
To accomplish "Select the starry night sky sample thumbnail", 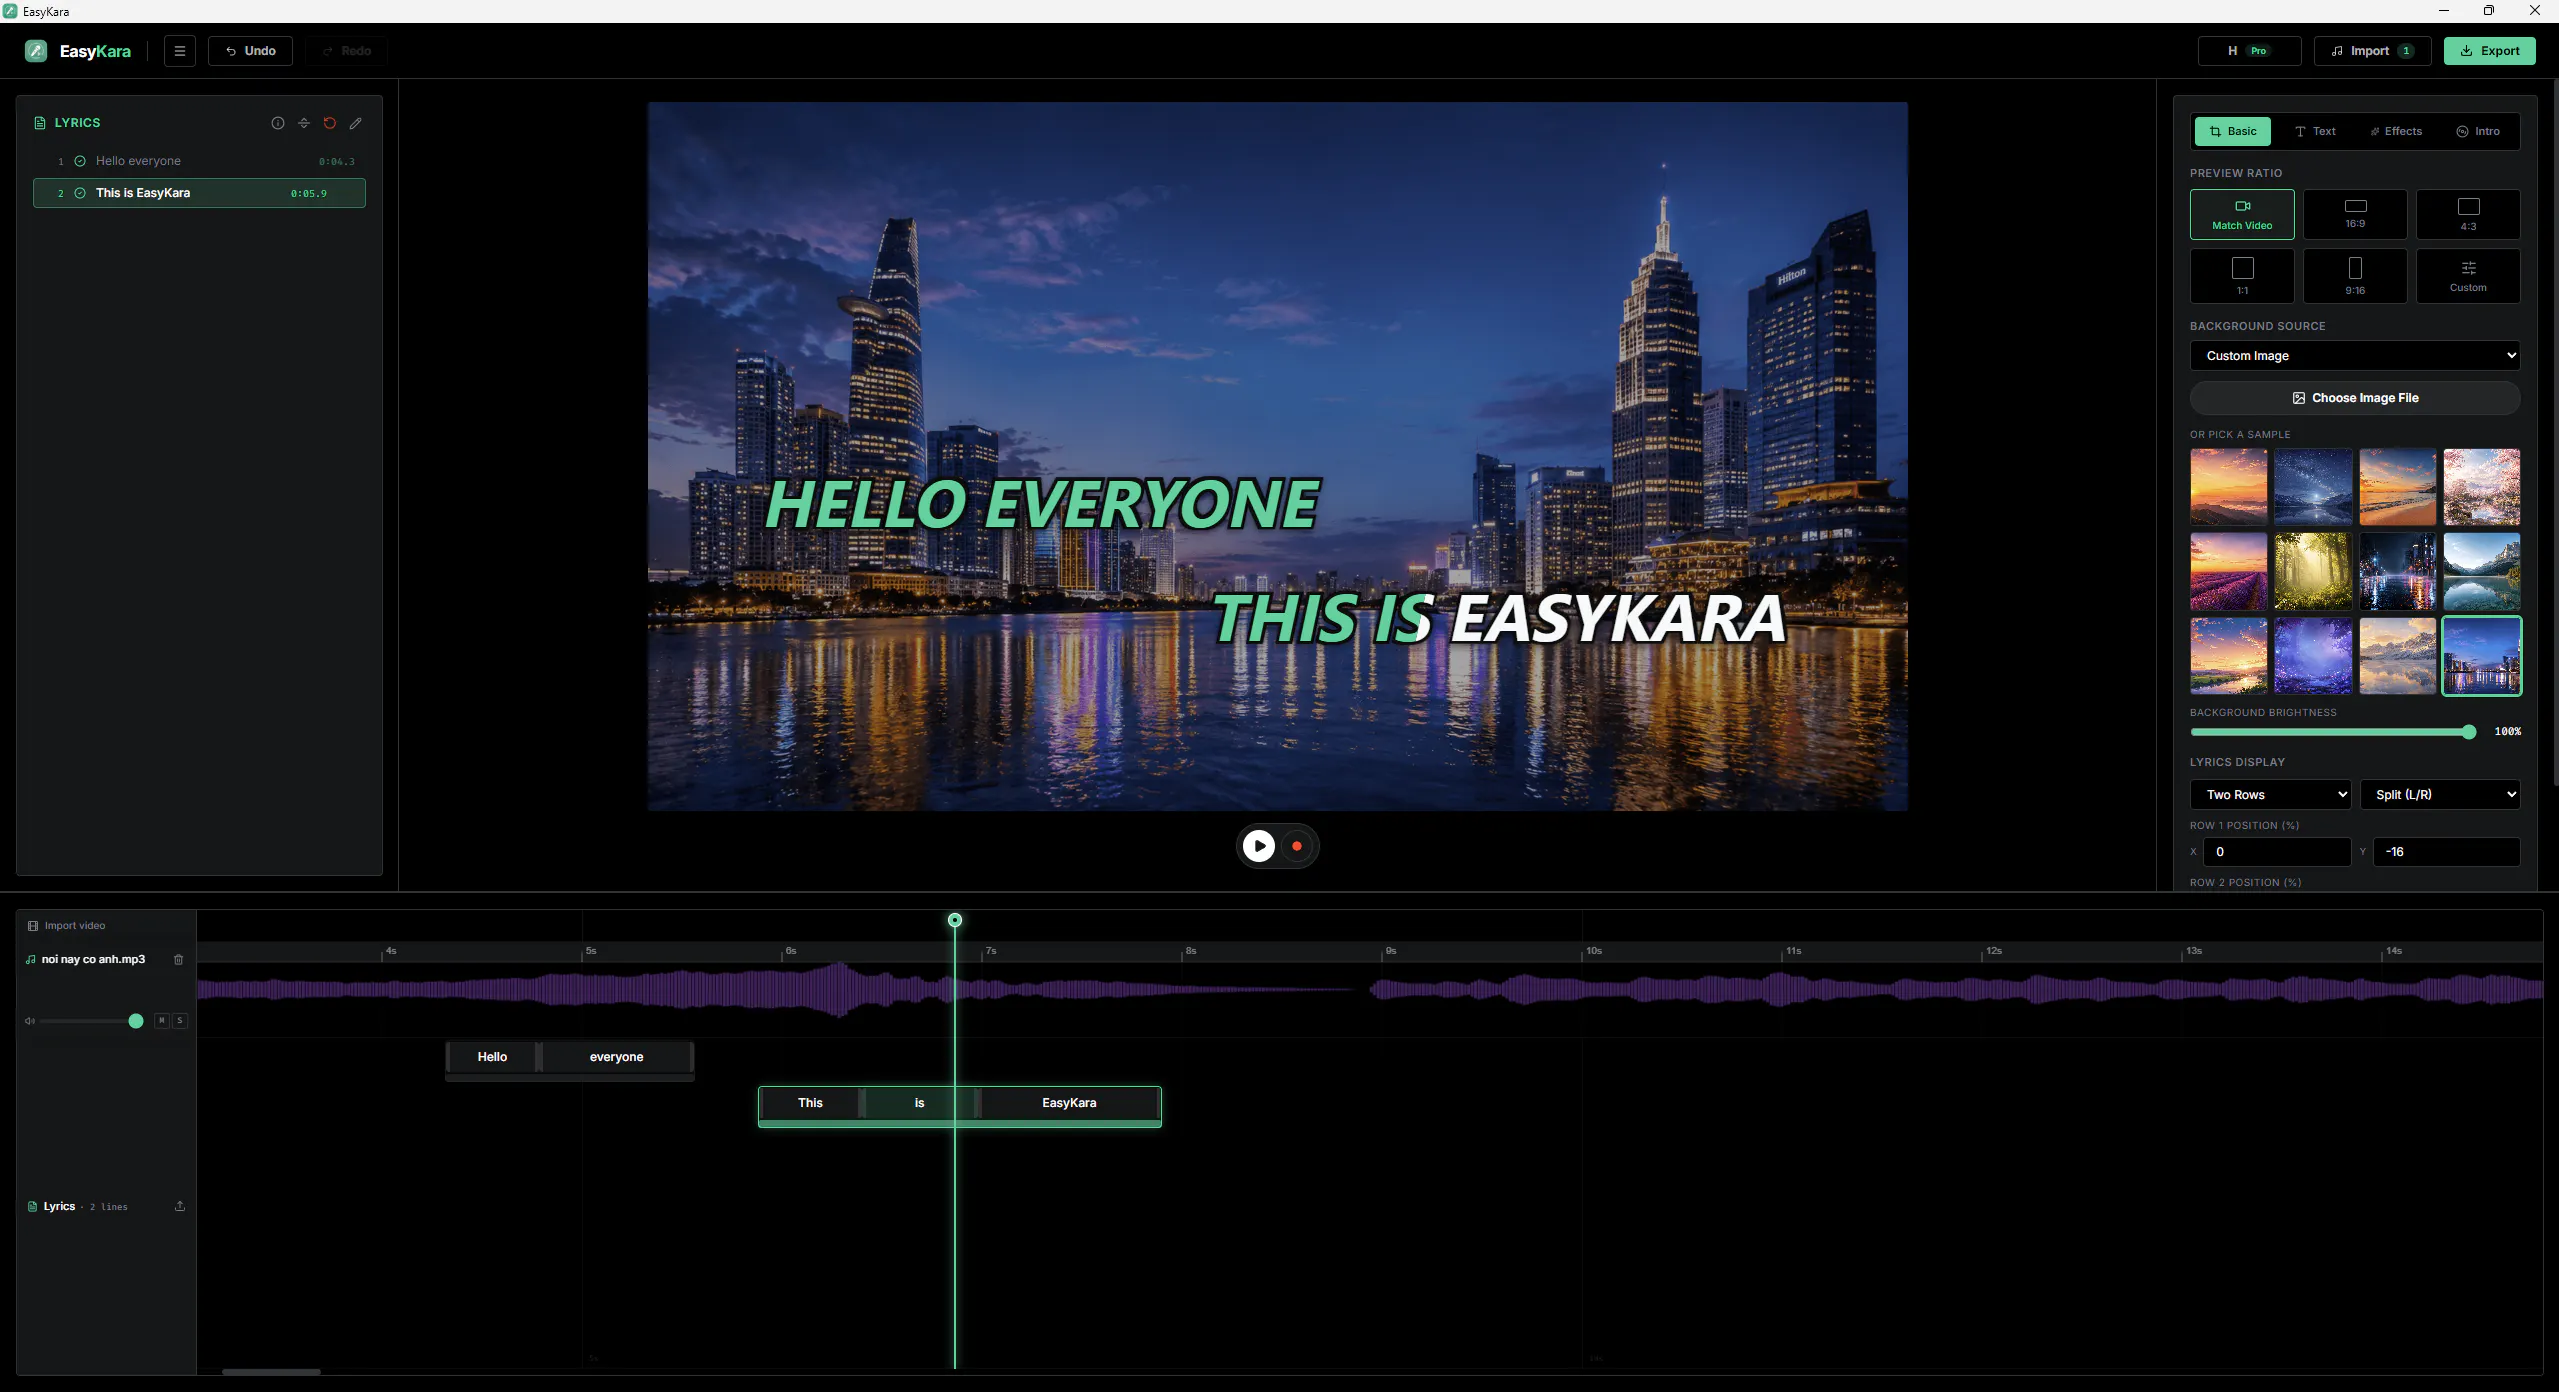I will [x=2313, y=487].
